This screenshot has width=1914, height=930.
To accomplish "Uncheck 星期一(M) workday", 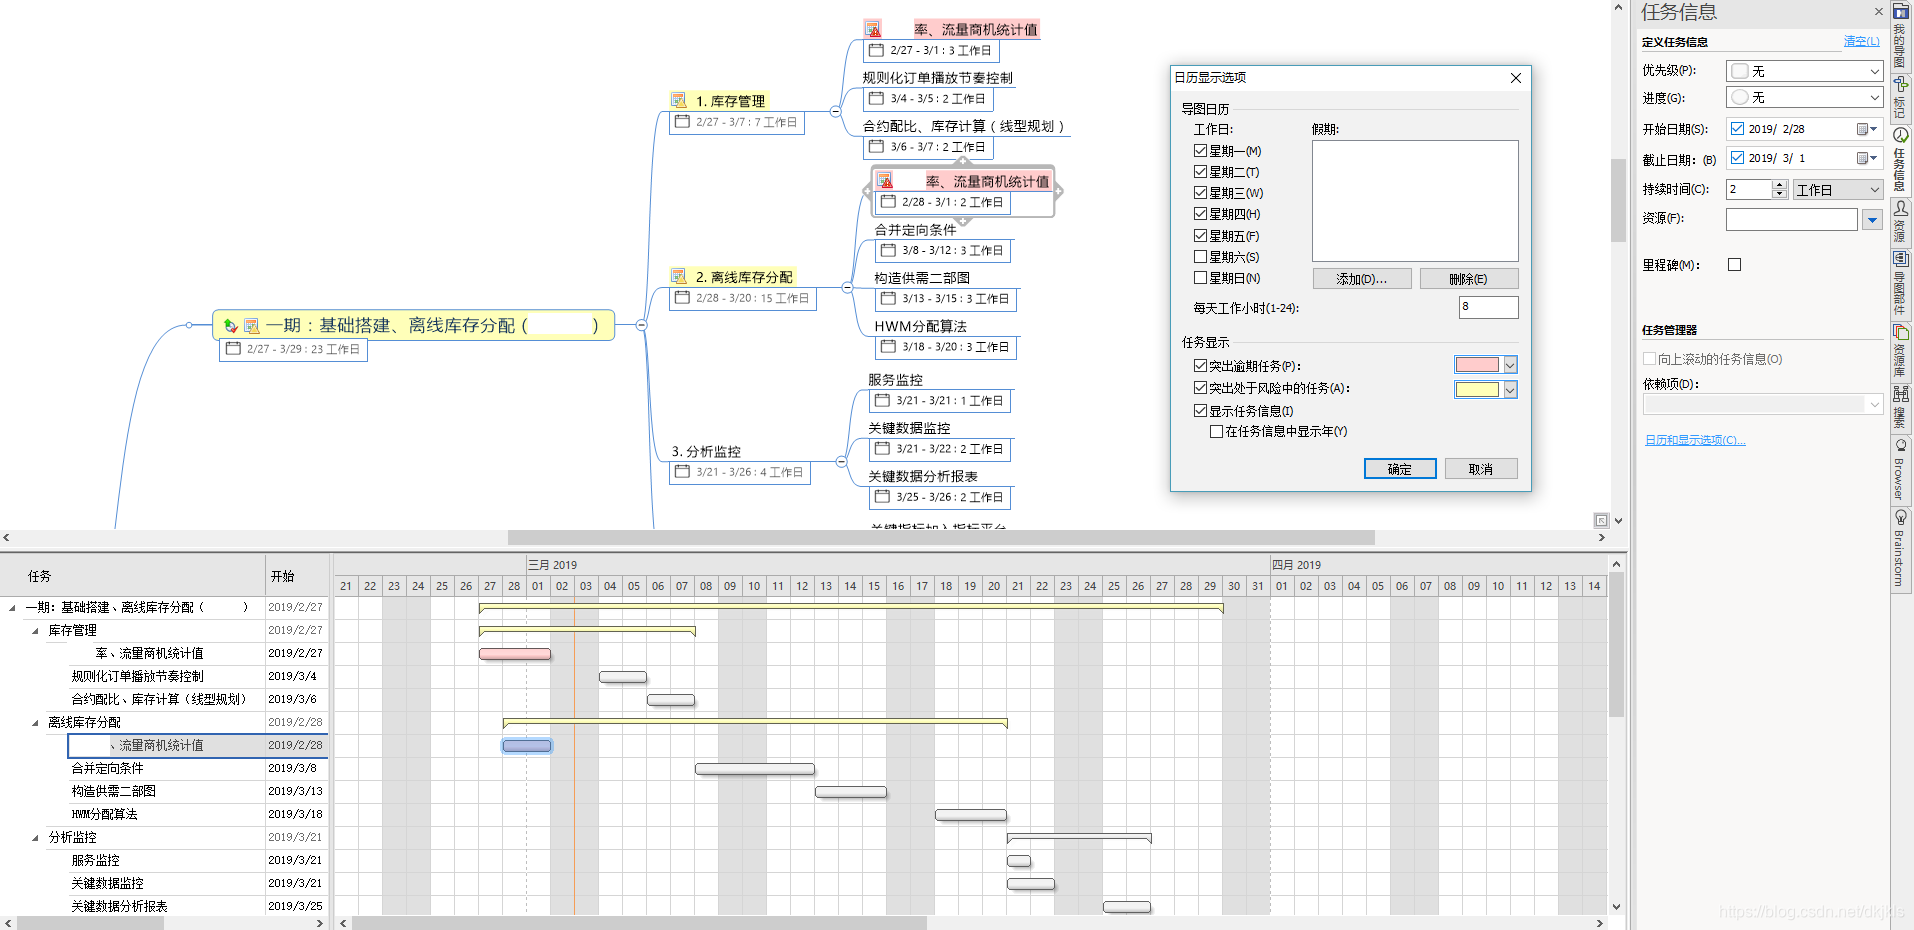I will point(1200,150).
